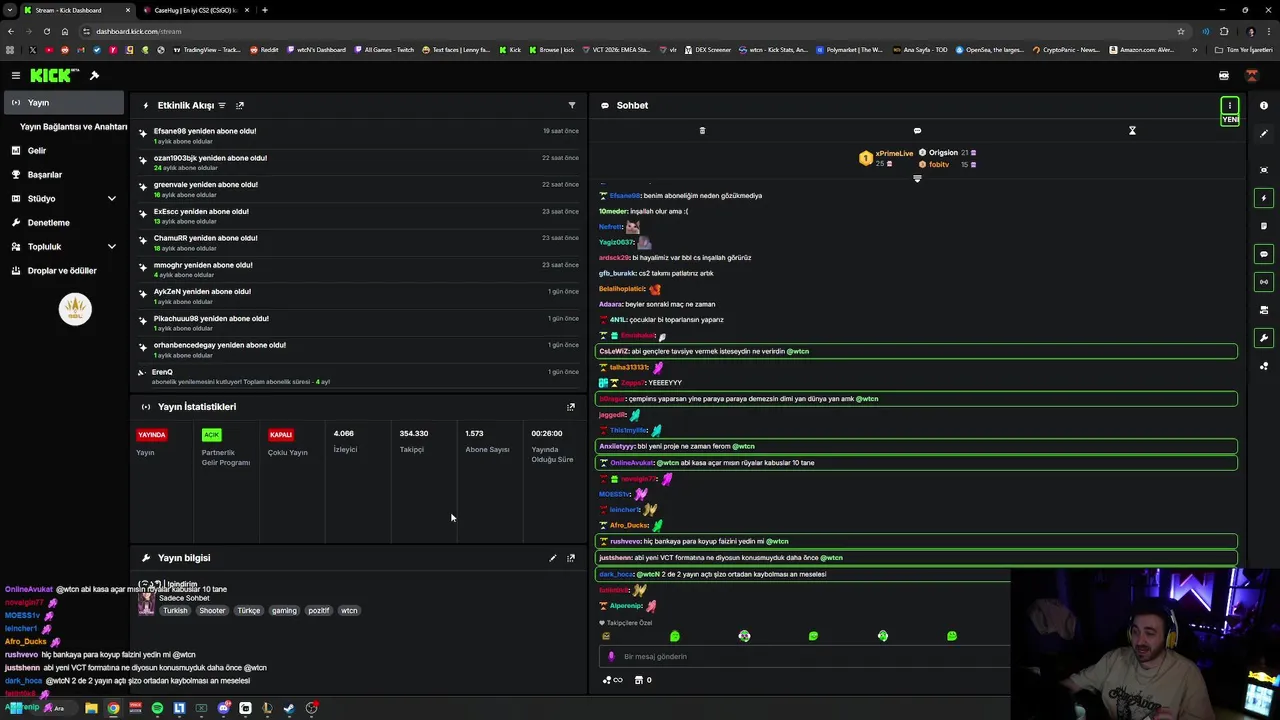Expand the Stüdyo sidebar section
Screen dimensions: 1280x720
pyautogui.click(x=63, y=198)
